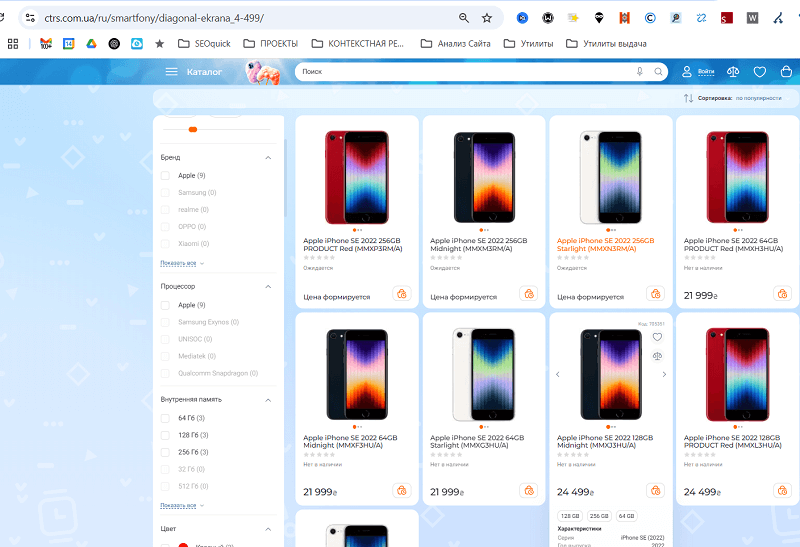Viewport: 800px width, 547px height.
Task: Click the site information icon in address bar
Action: 30,18
